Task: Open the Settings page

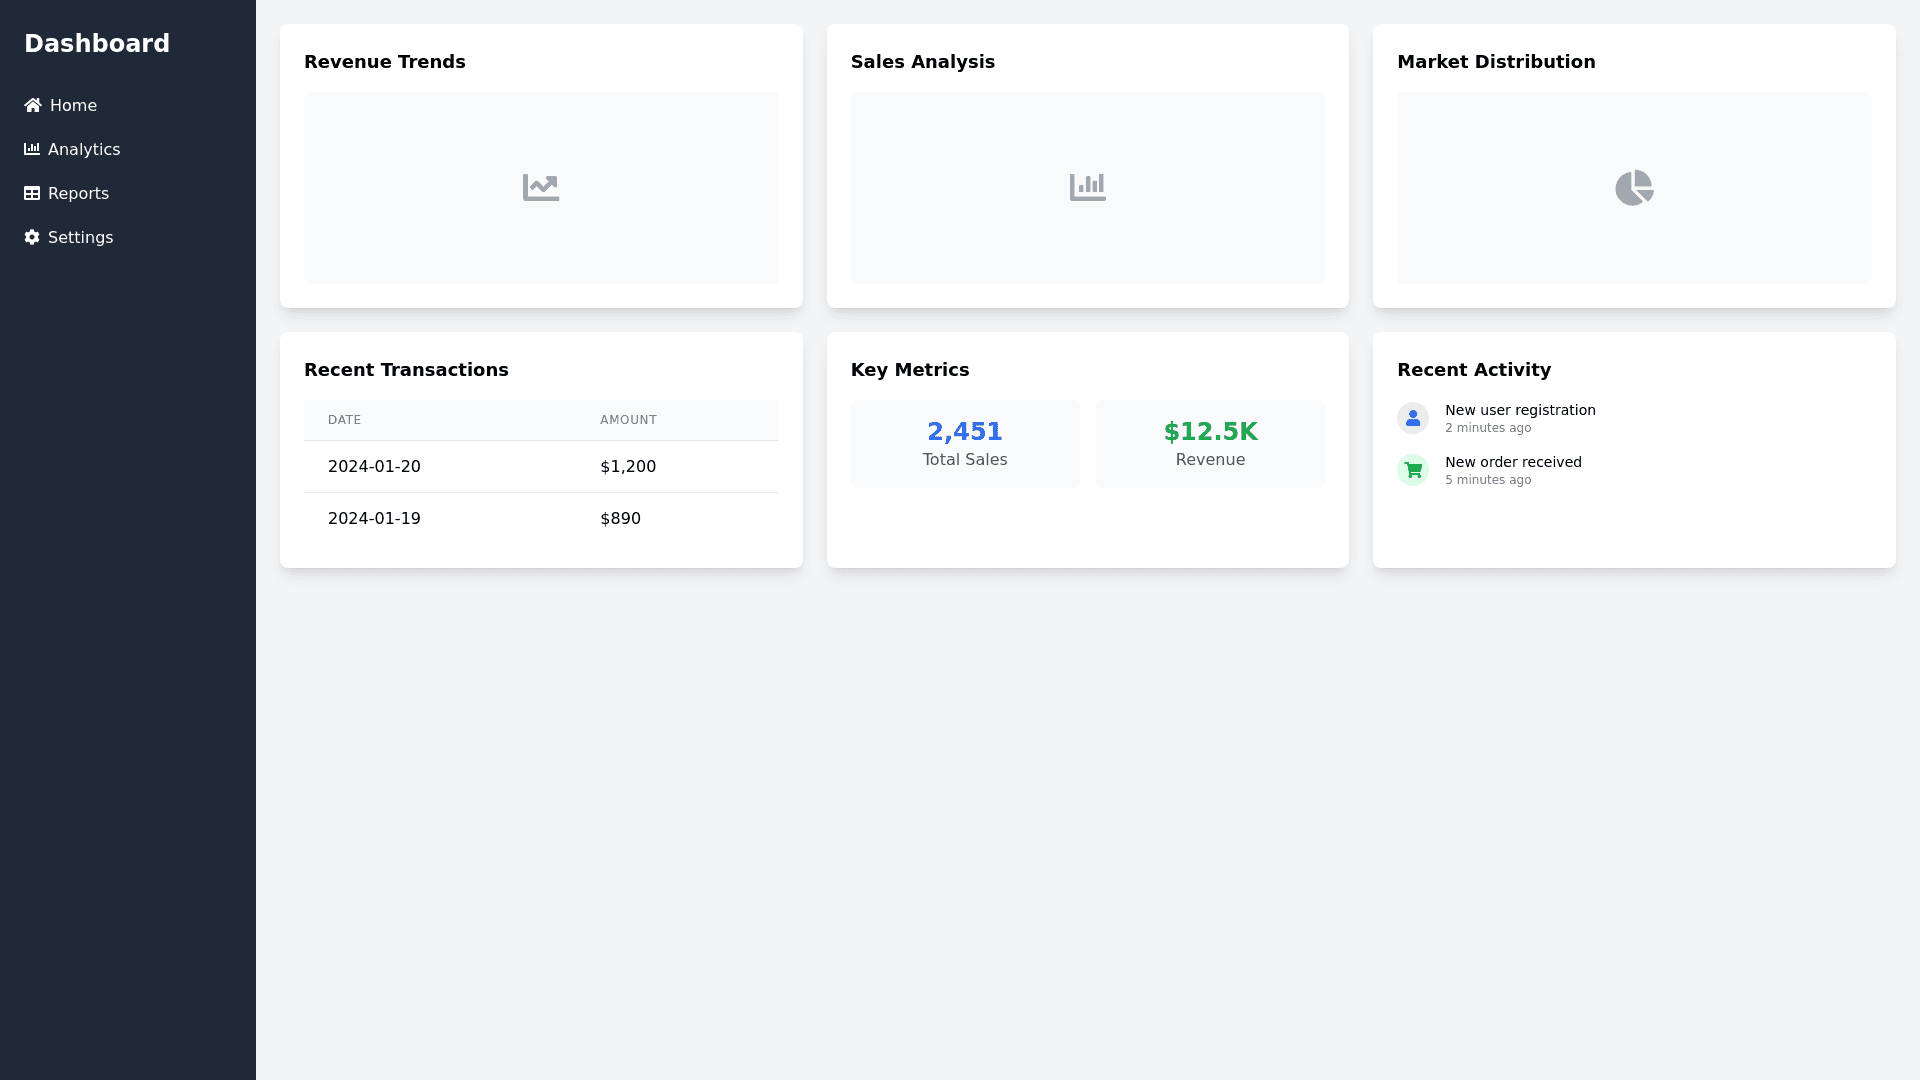Action: [80, 237]
